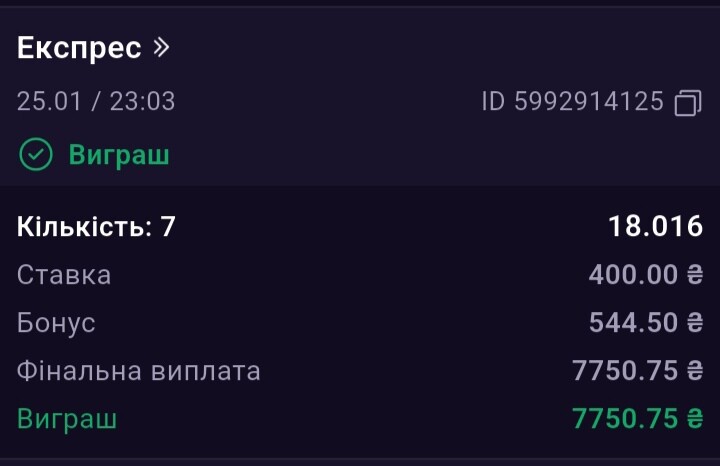Click the hryvnia symbol after 400.00

695,275
